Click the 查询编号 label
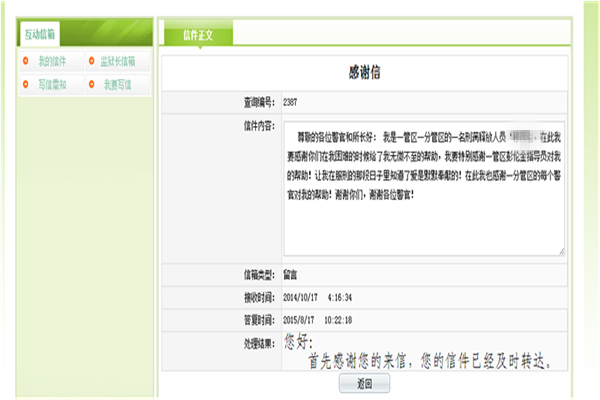600x400 pixels. (259, 103)
